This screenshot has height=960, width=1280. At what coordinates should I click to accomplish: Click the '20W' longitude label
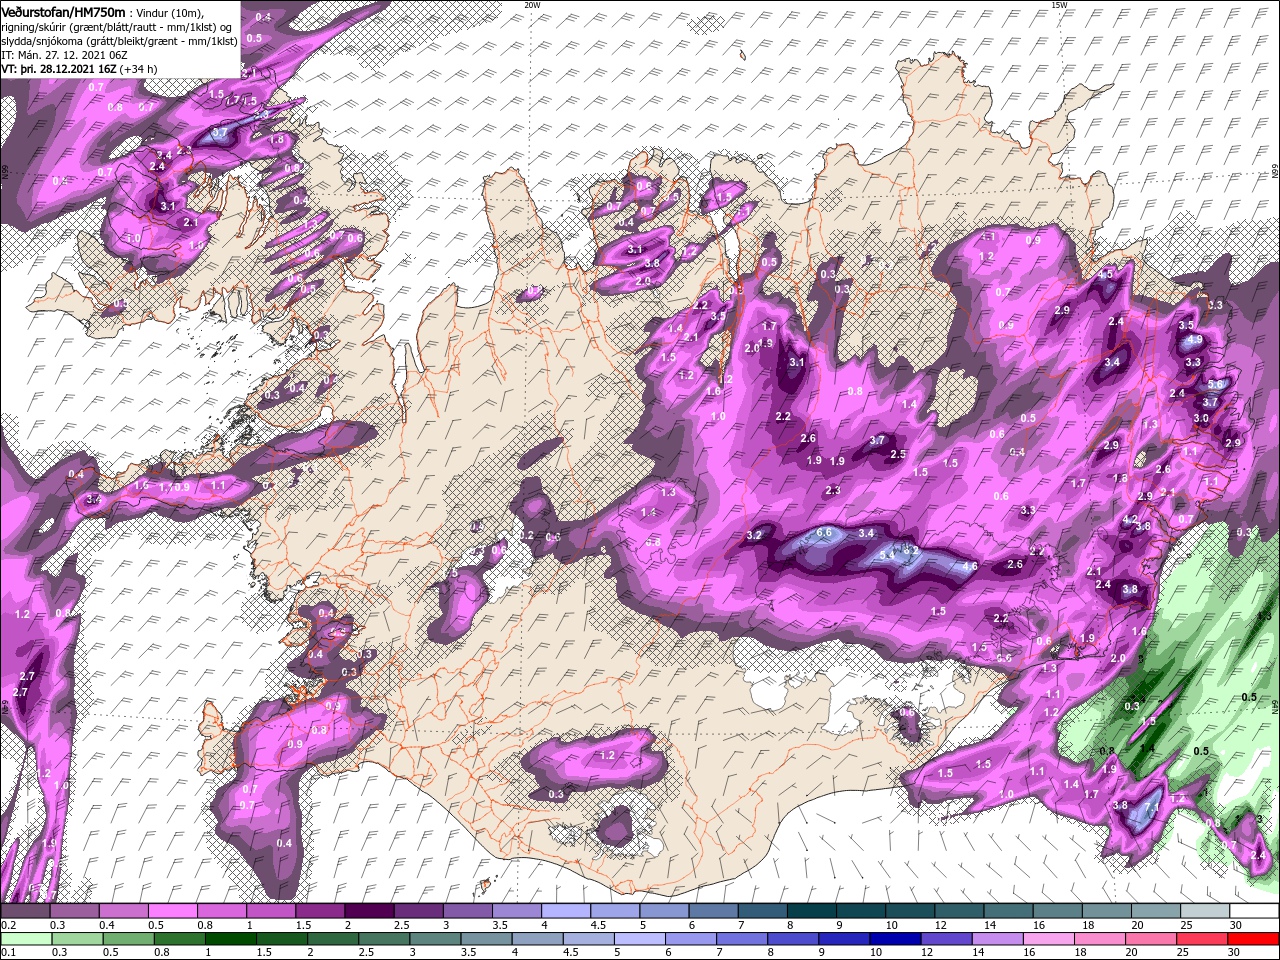pyautogui.click(x=532, y=4)
